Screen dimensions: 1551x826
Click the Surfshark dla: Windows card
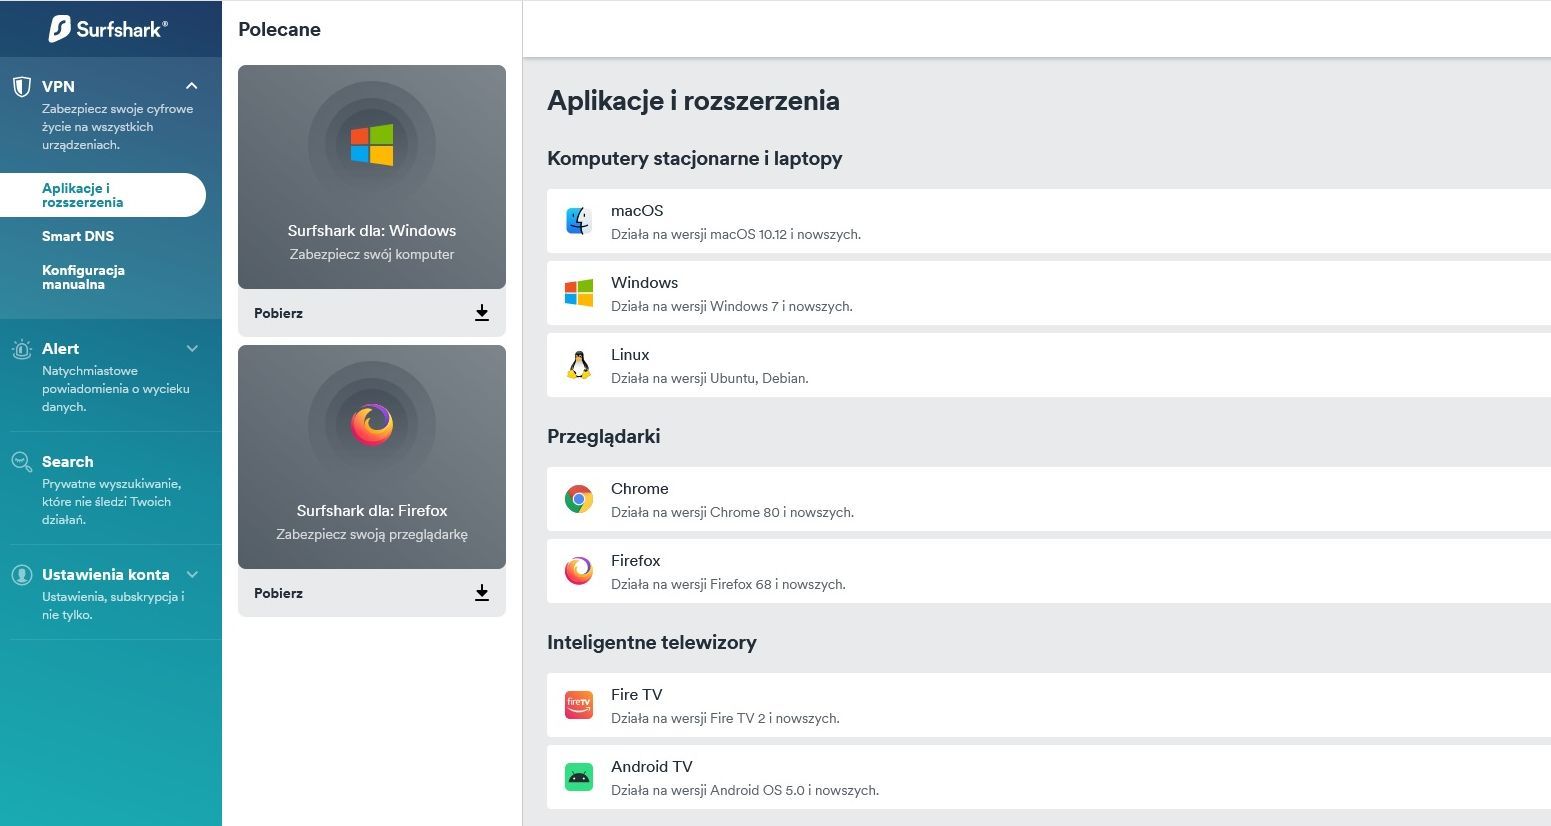(x=372, y=177)
